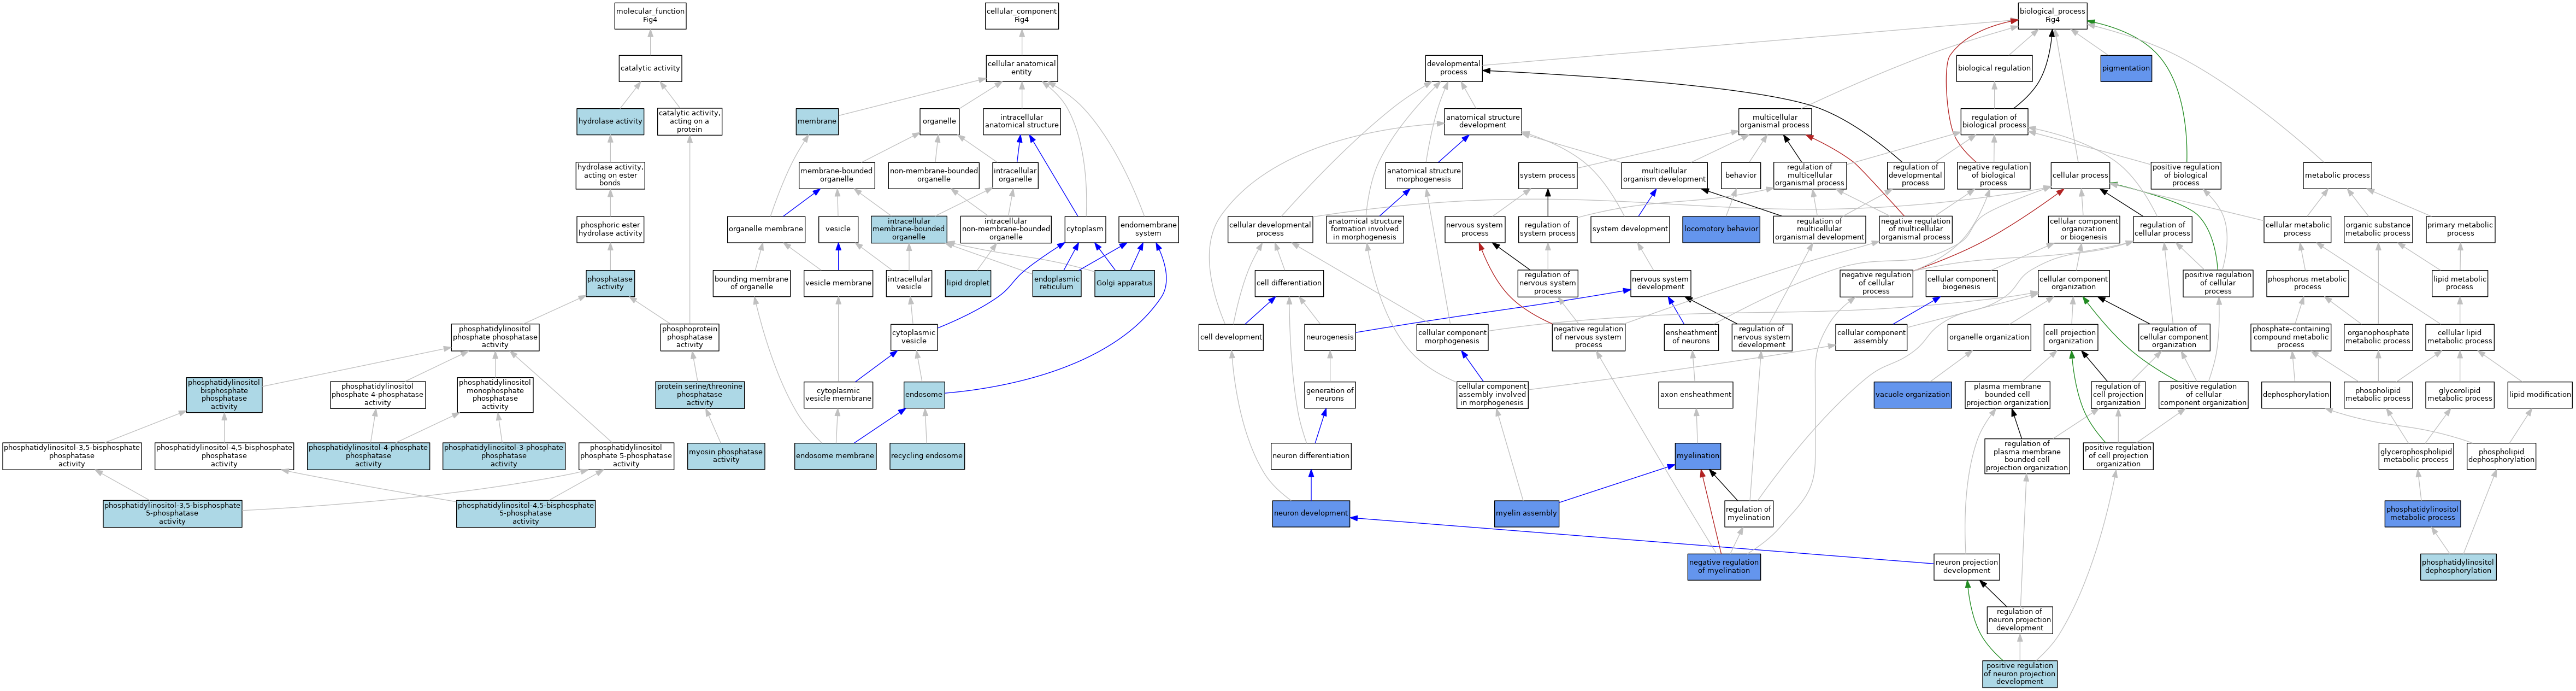Click the cellular process node

coord(2080,175)
